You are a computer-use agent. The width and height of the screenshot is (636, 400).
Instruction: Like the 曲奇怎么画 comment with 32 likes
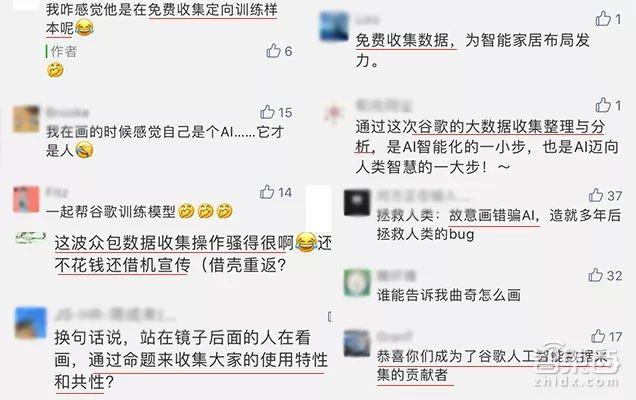(x=595, y=275)
